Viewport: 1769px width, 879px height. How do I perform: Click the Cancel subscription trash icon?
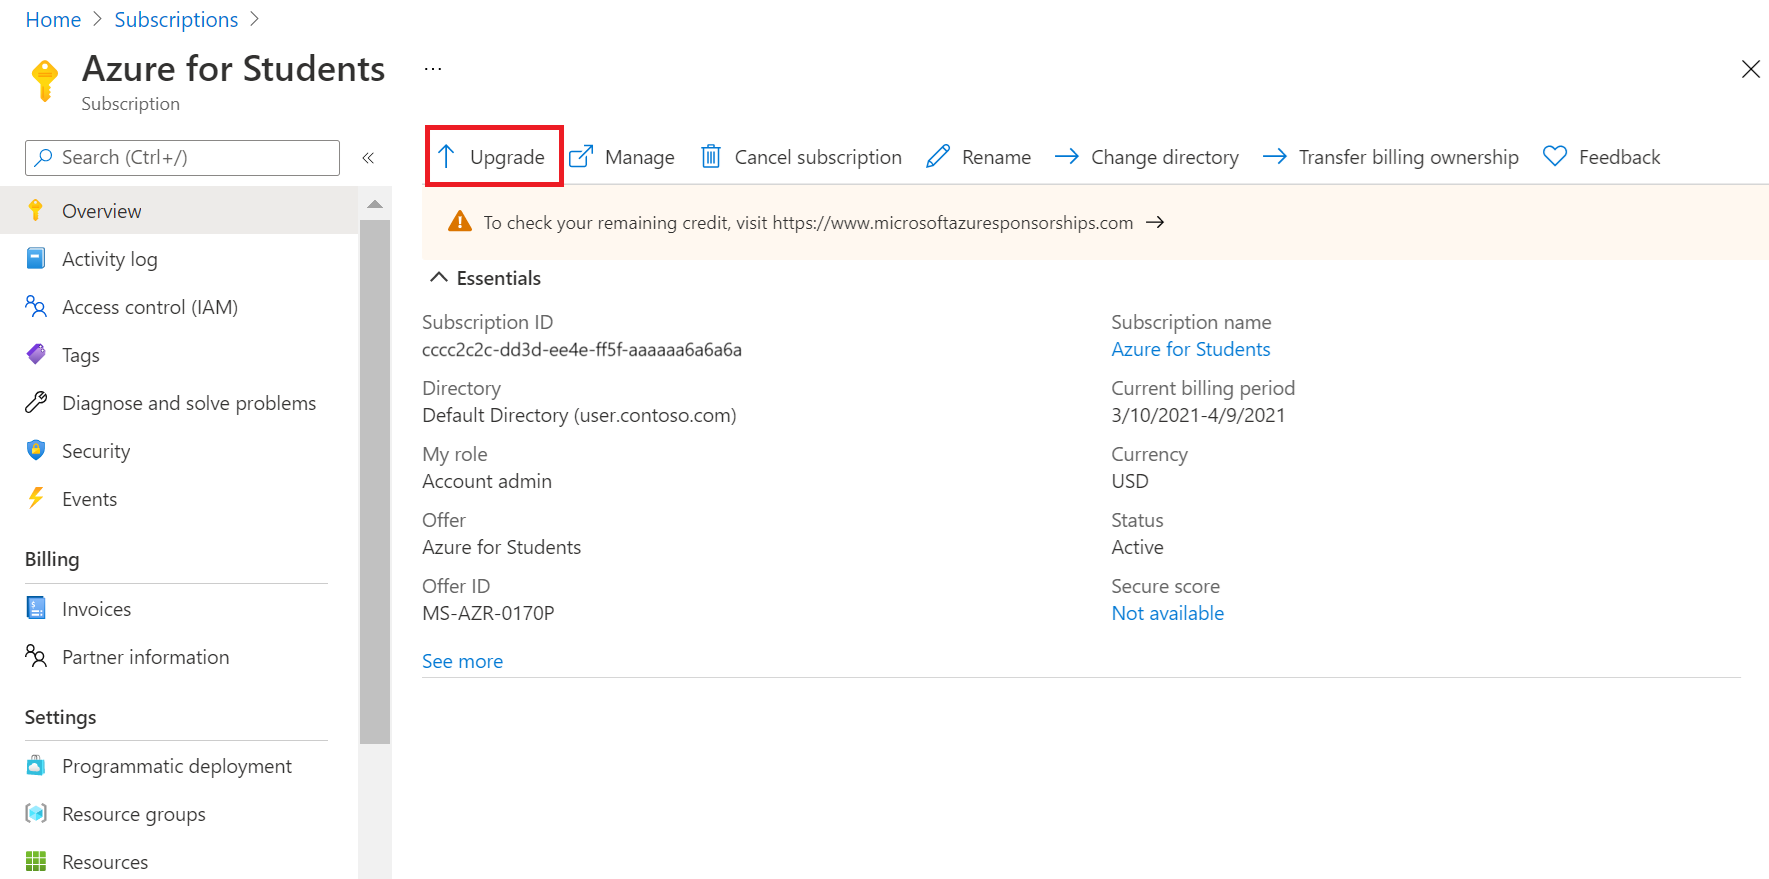711,157
